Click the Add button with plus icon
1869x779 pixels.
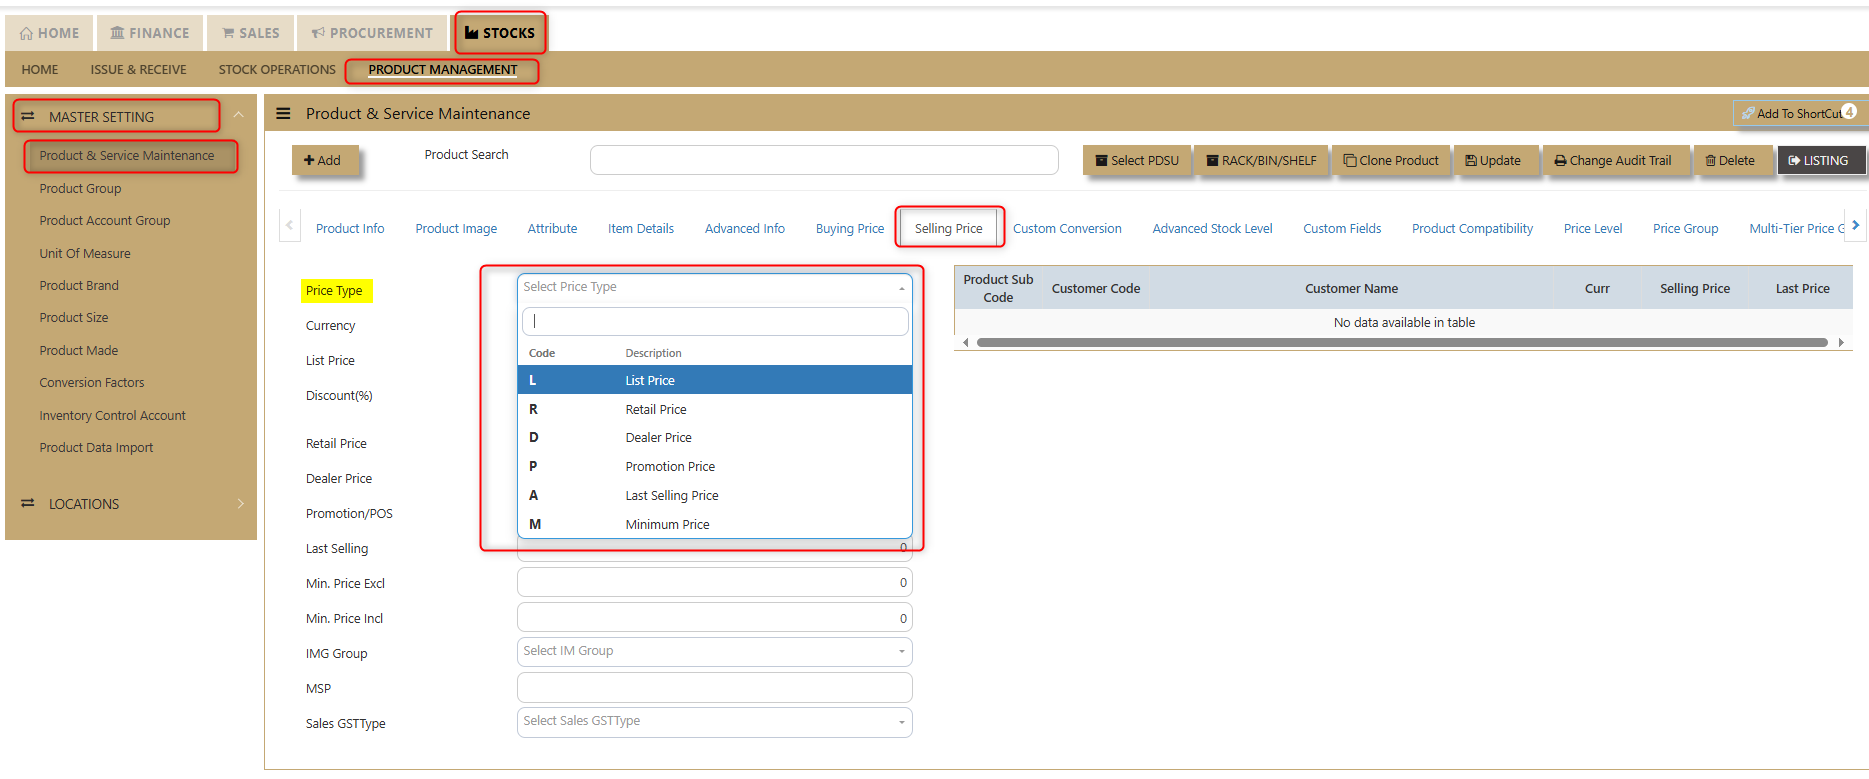[324, 160]
